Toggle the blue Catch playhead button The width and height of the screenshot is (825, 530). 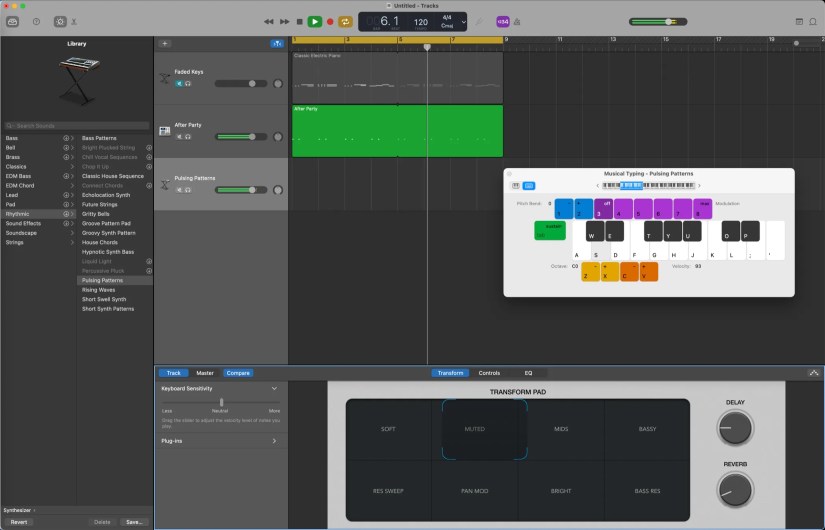point(277,44)
